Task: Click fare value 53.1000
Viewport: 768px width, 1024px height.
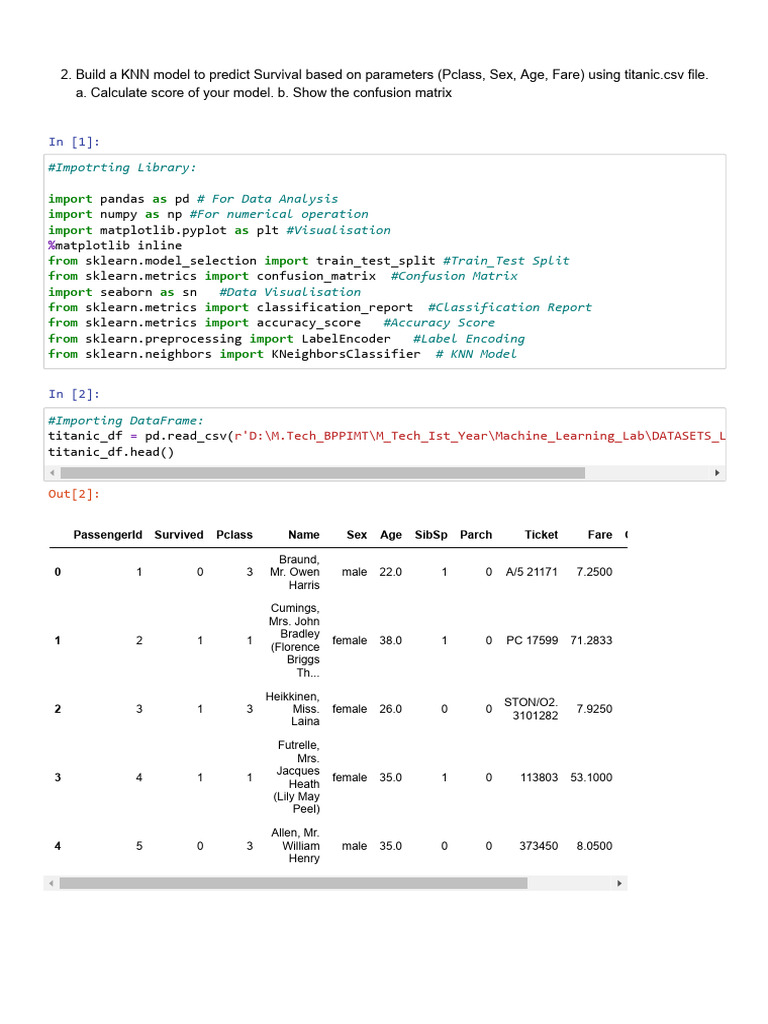Action: 591,778
